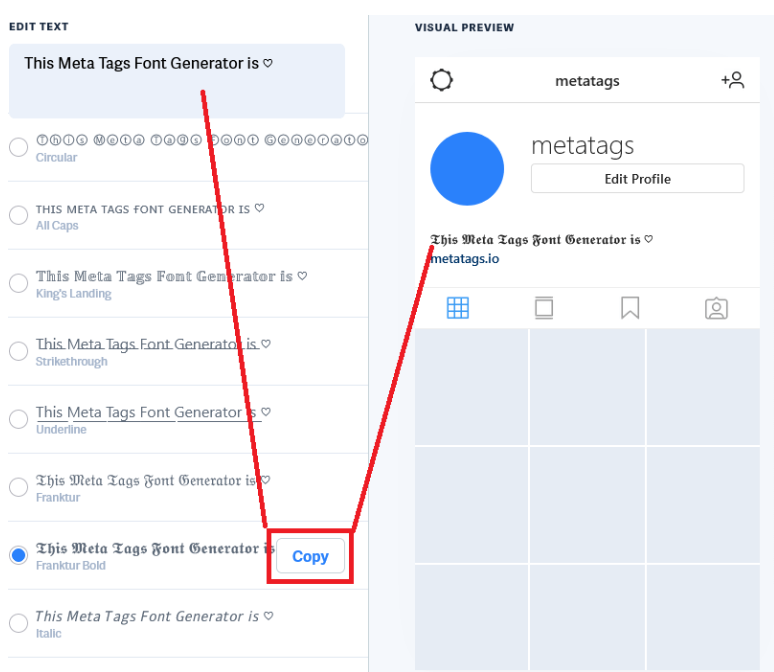Screen dimensions: 774x672
Task: Click the "Strikethrough" style label
Action: click(72, 362)
